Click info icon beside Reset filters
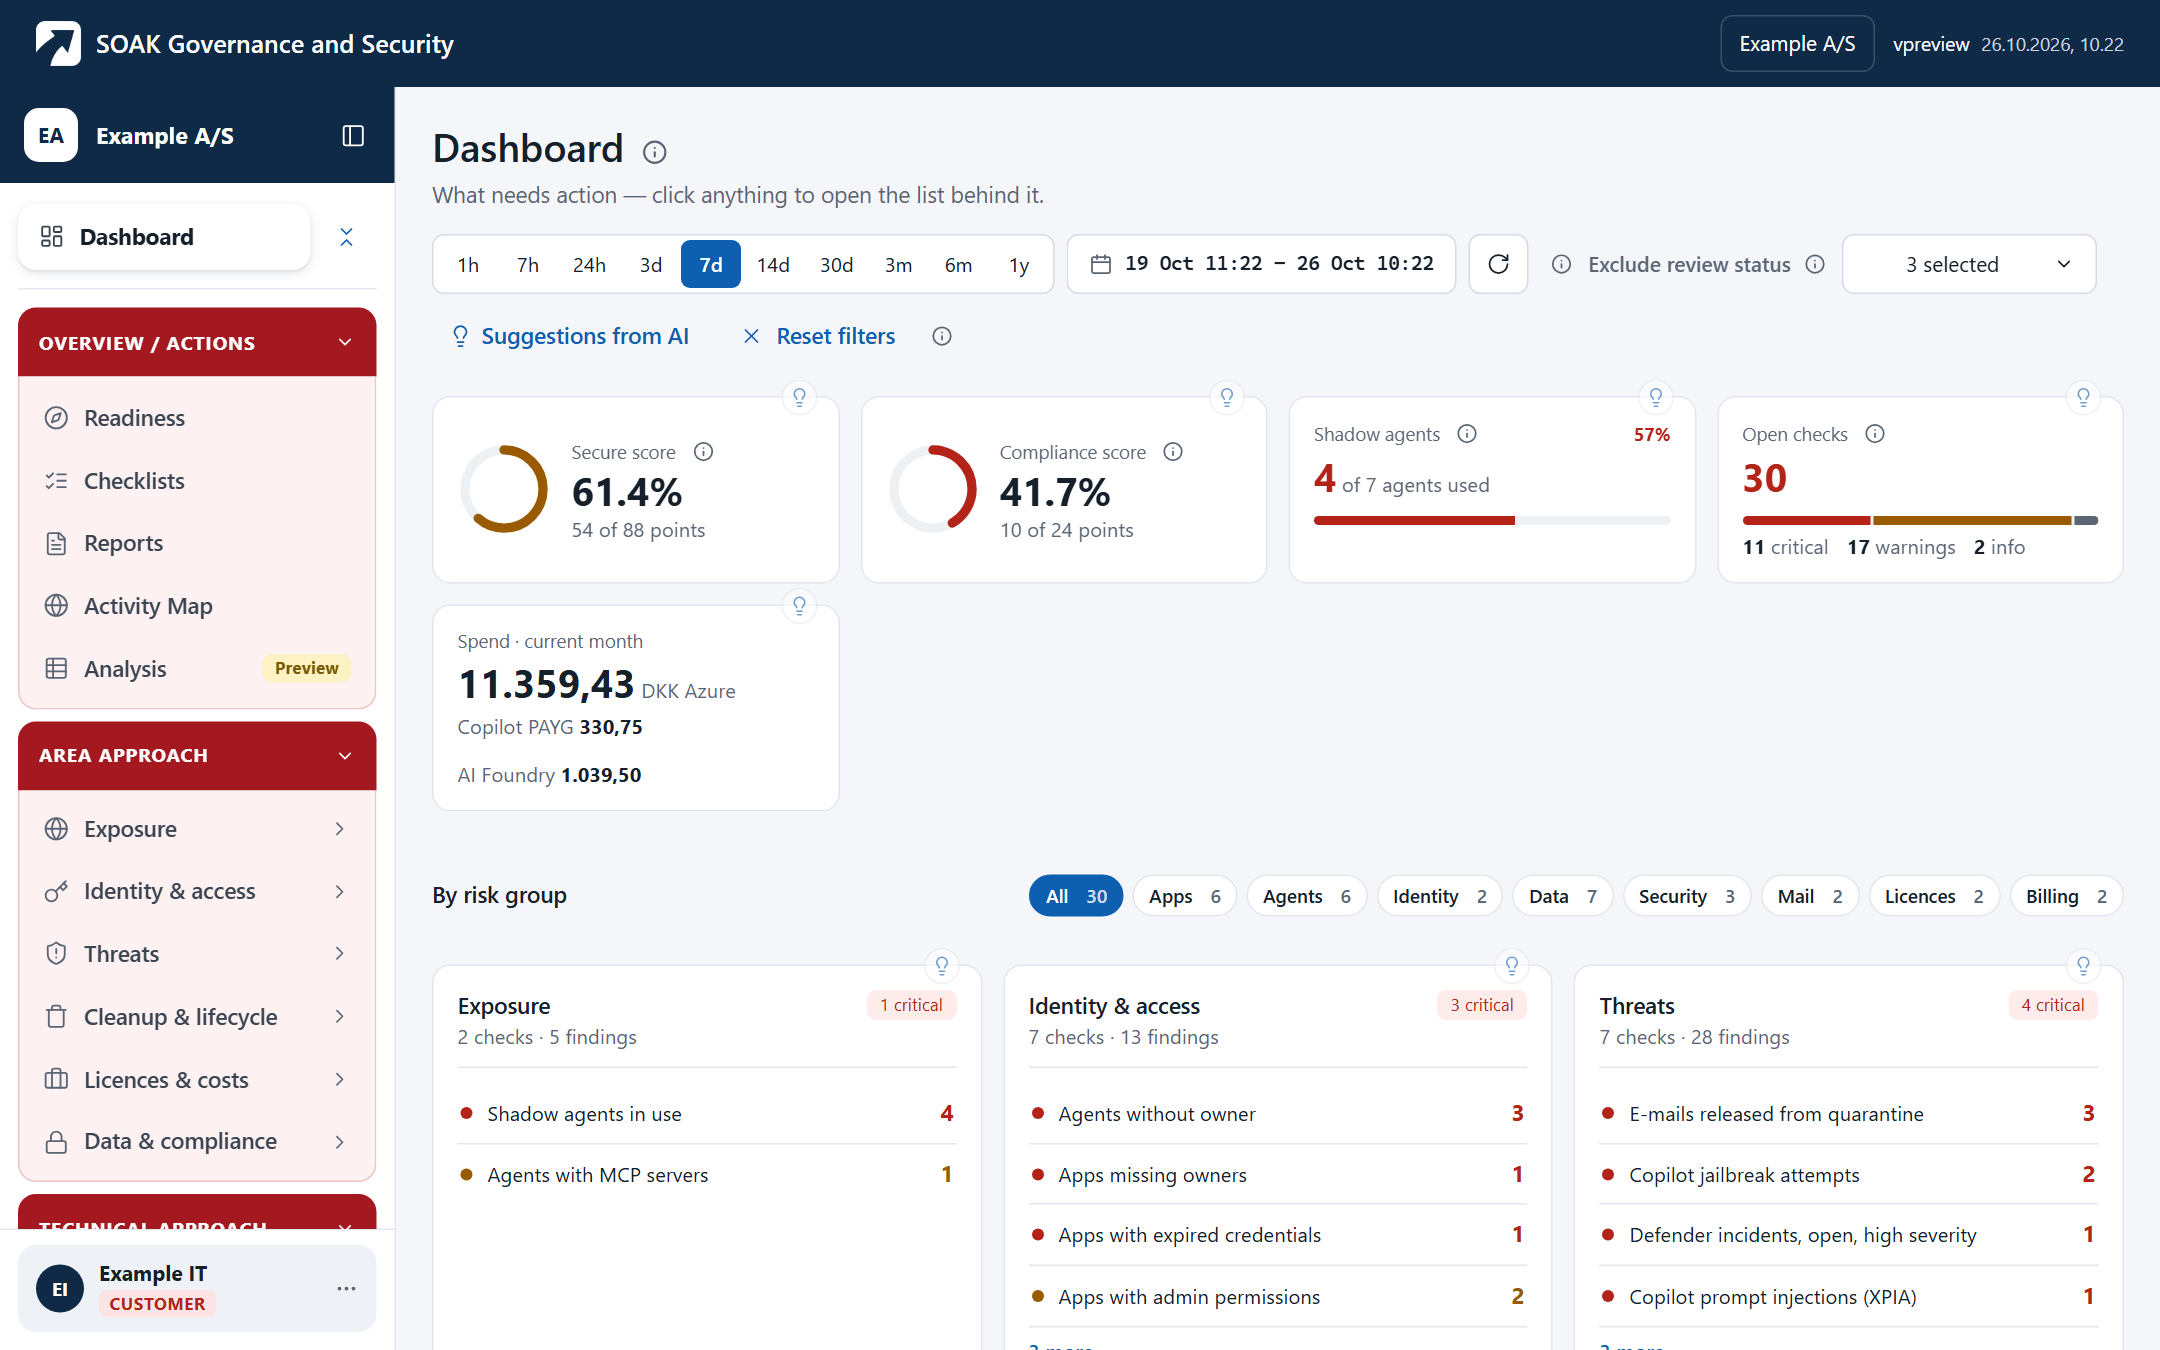The image size is (2160, 1350). (942, 336)
